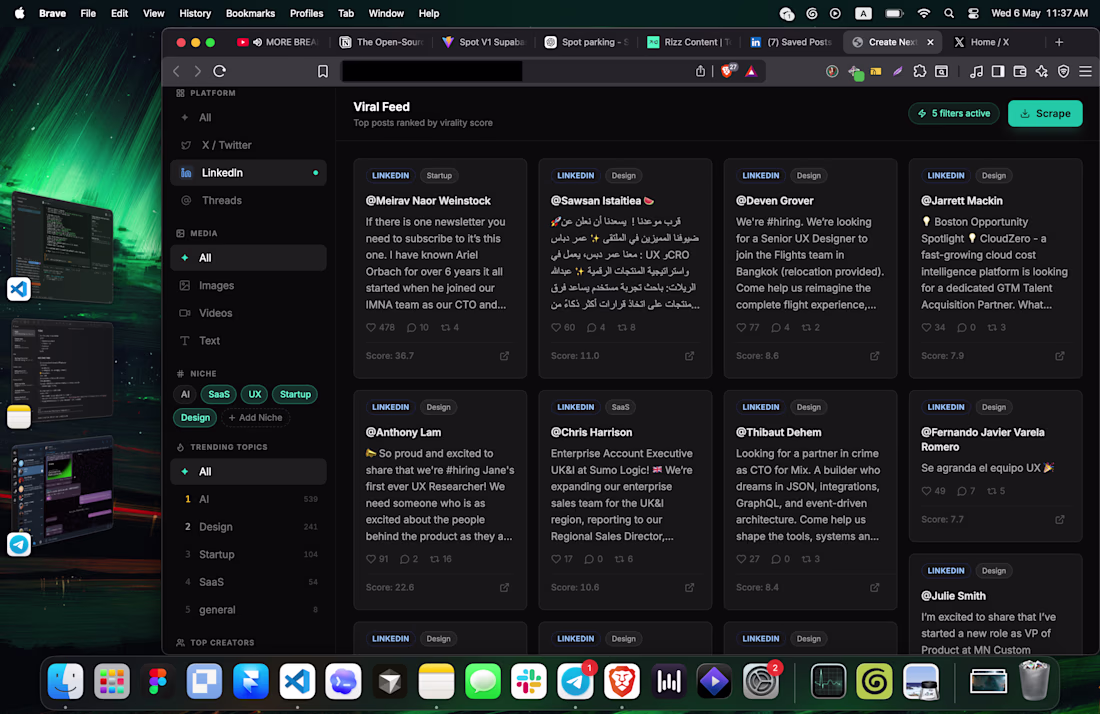The height and width of the screenshot is (714, 1100).
Task: Open the Profiles menu
Action: 306,13
